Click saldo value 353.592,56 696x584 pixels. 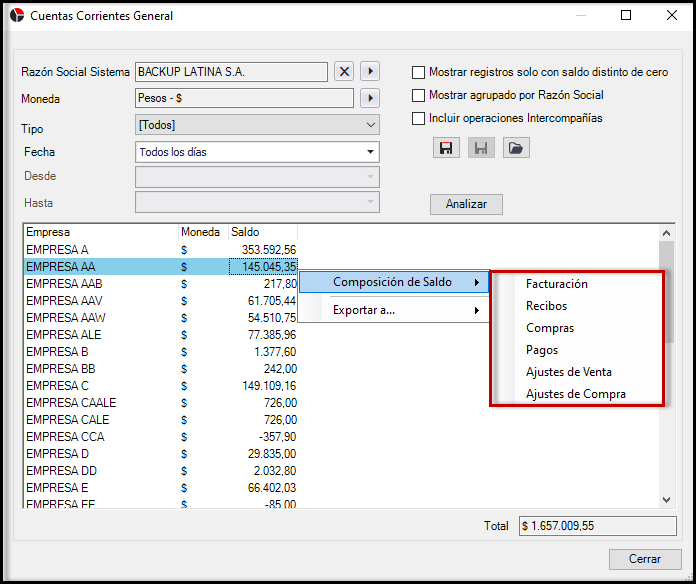coord(269,250)
